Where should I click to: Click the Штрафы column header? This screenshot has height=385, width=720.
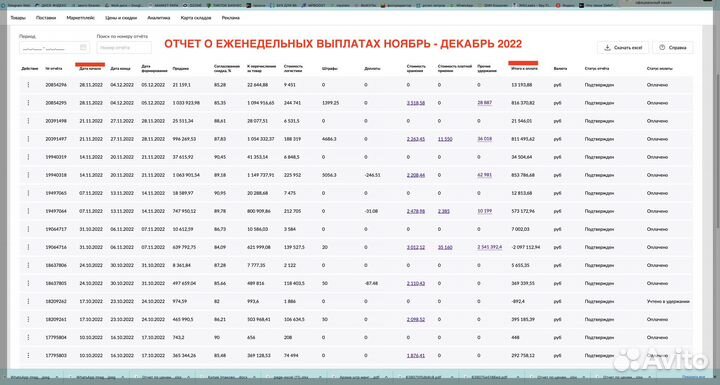coord(330,68)
